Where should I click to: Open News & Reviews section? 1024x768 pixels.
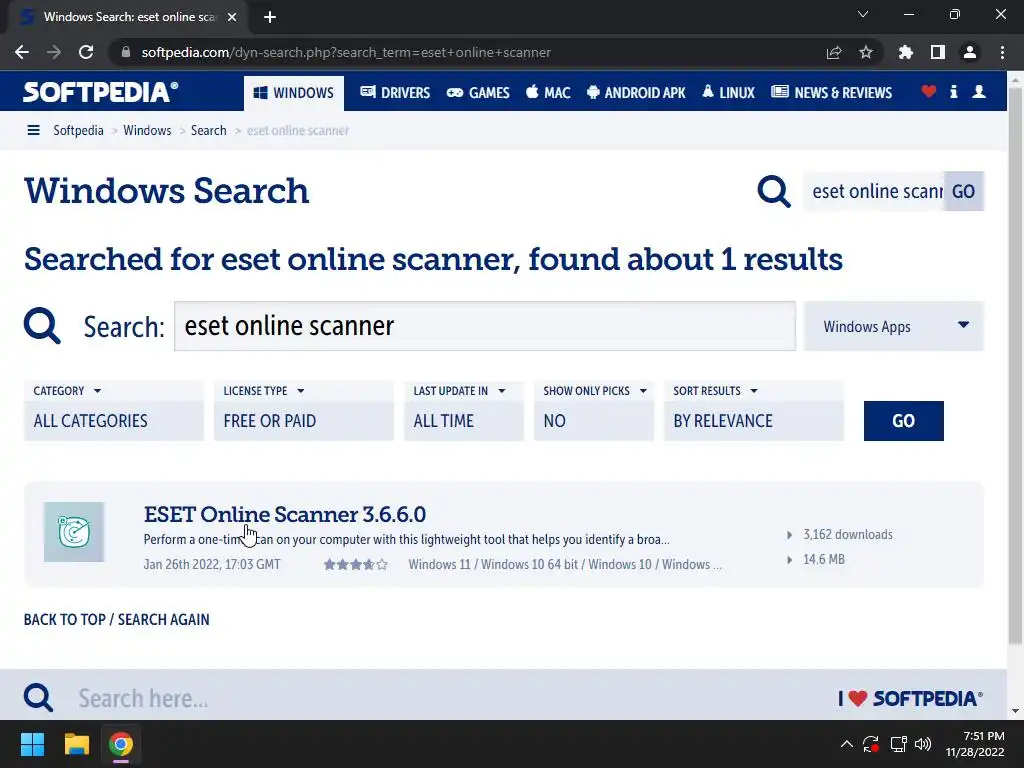[x=831, y=93]
